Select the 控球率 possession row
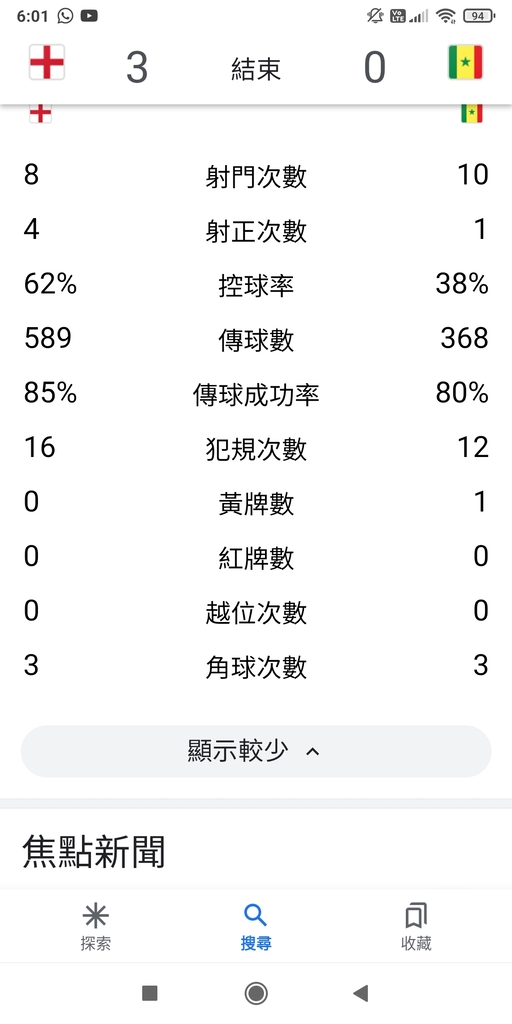Screen dimensions: 512x1024 click(x=256, y=285)
